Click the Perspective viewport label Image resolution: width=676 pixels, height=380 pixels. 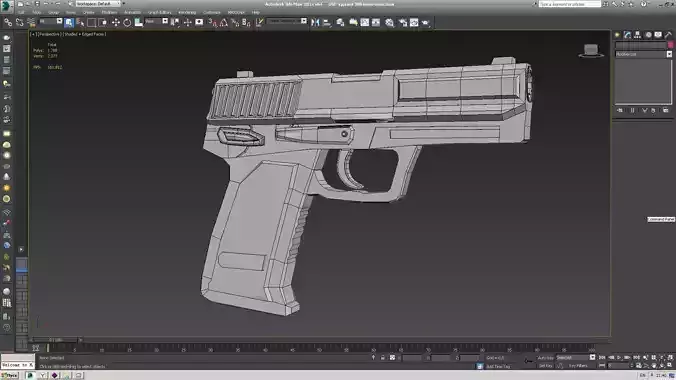(50, 34)
